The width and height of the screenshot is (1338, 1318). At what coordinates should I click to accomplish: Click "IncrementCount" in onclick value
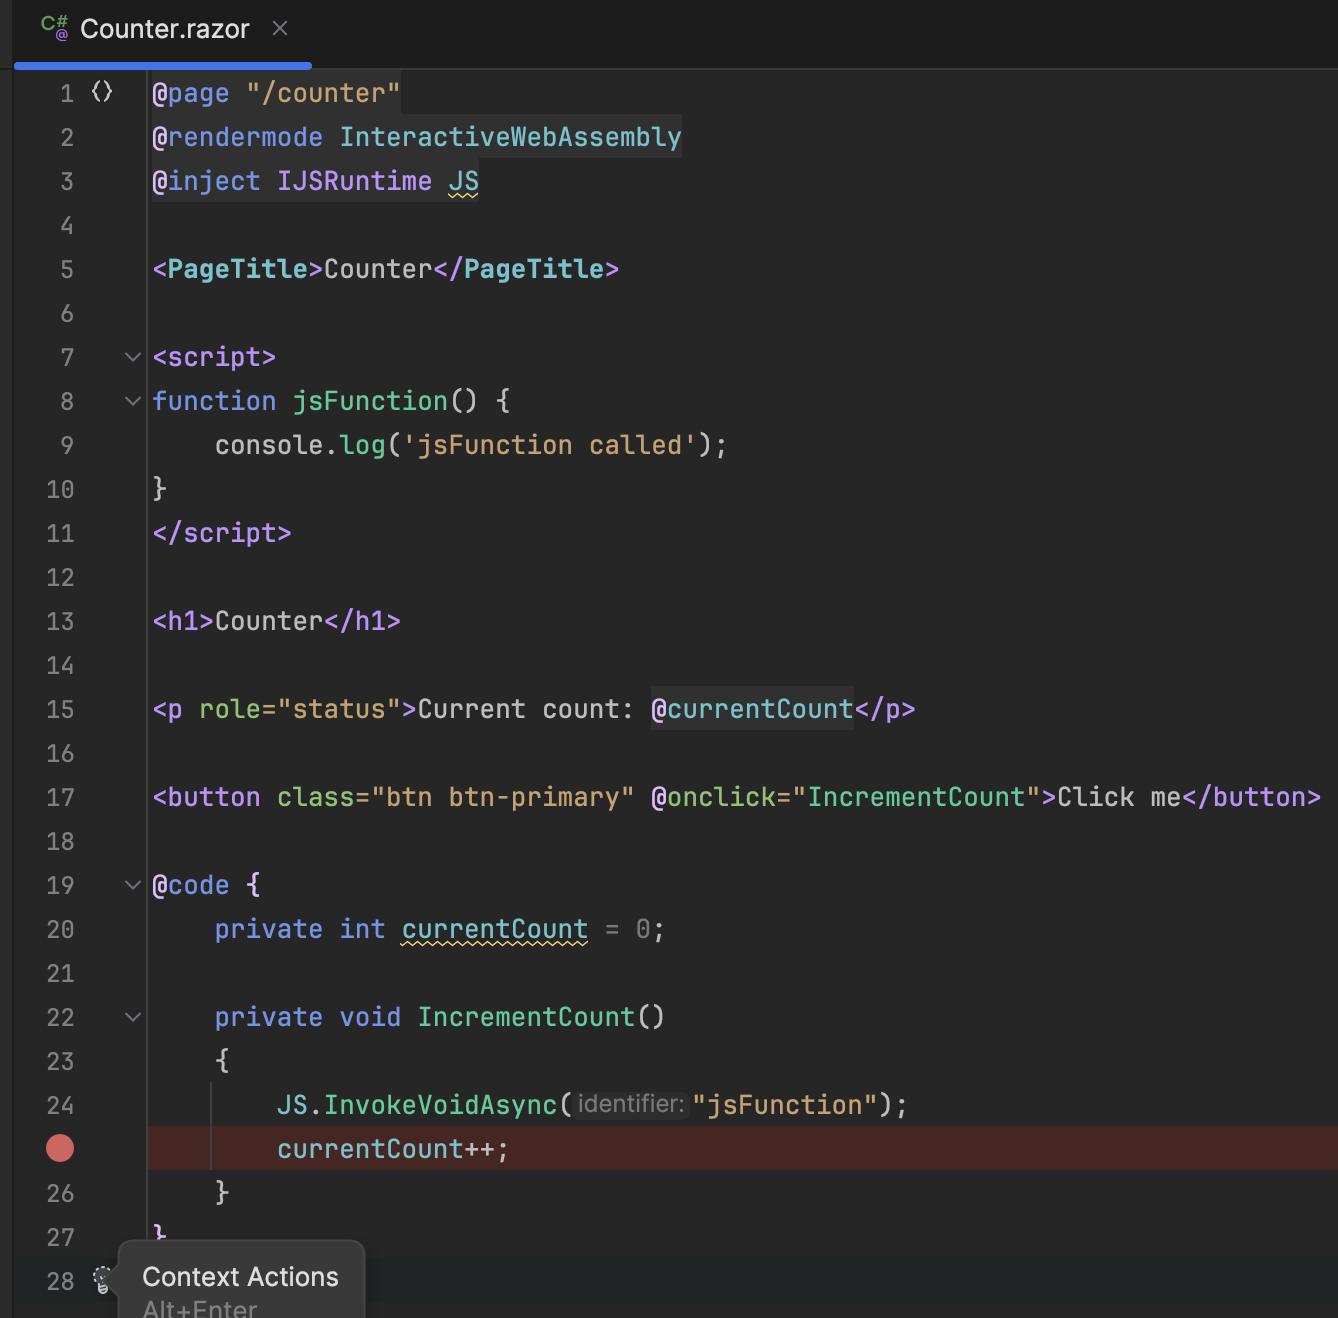[x=917, y=797]
